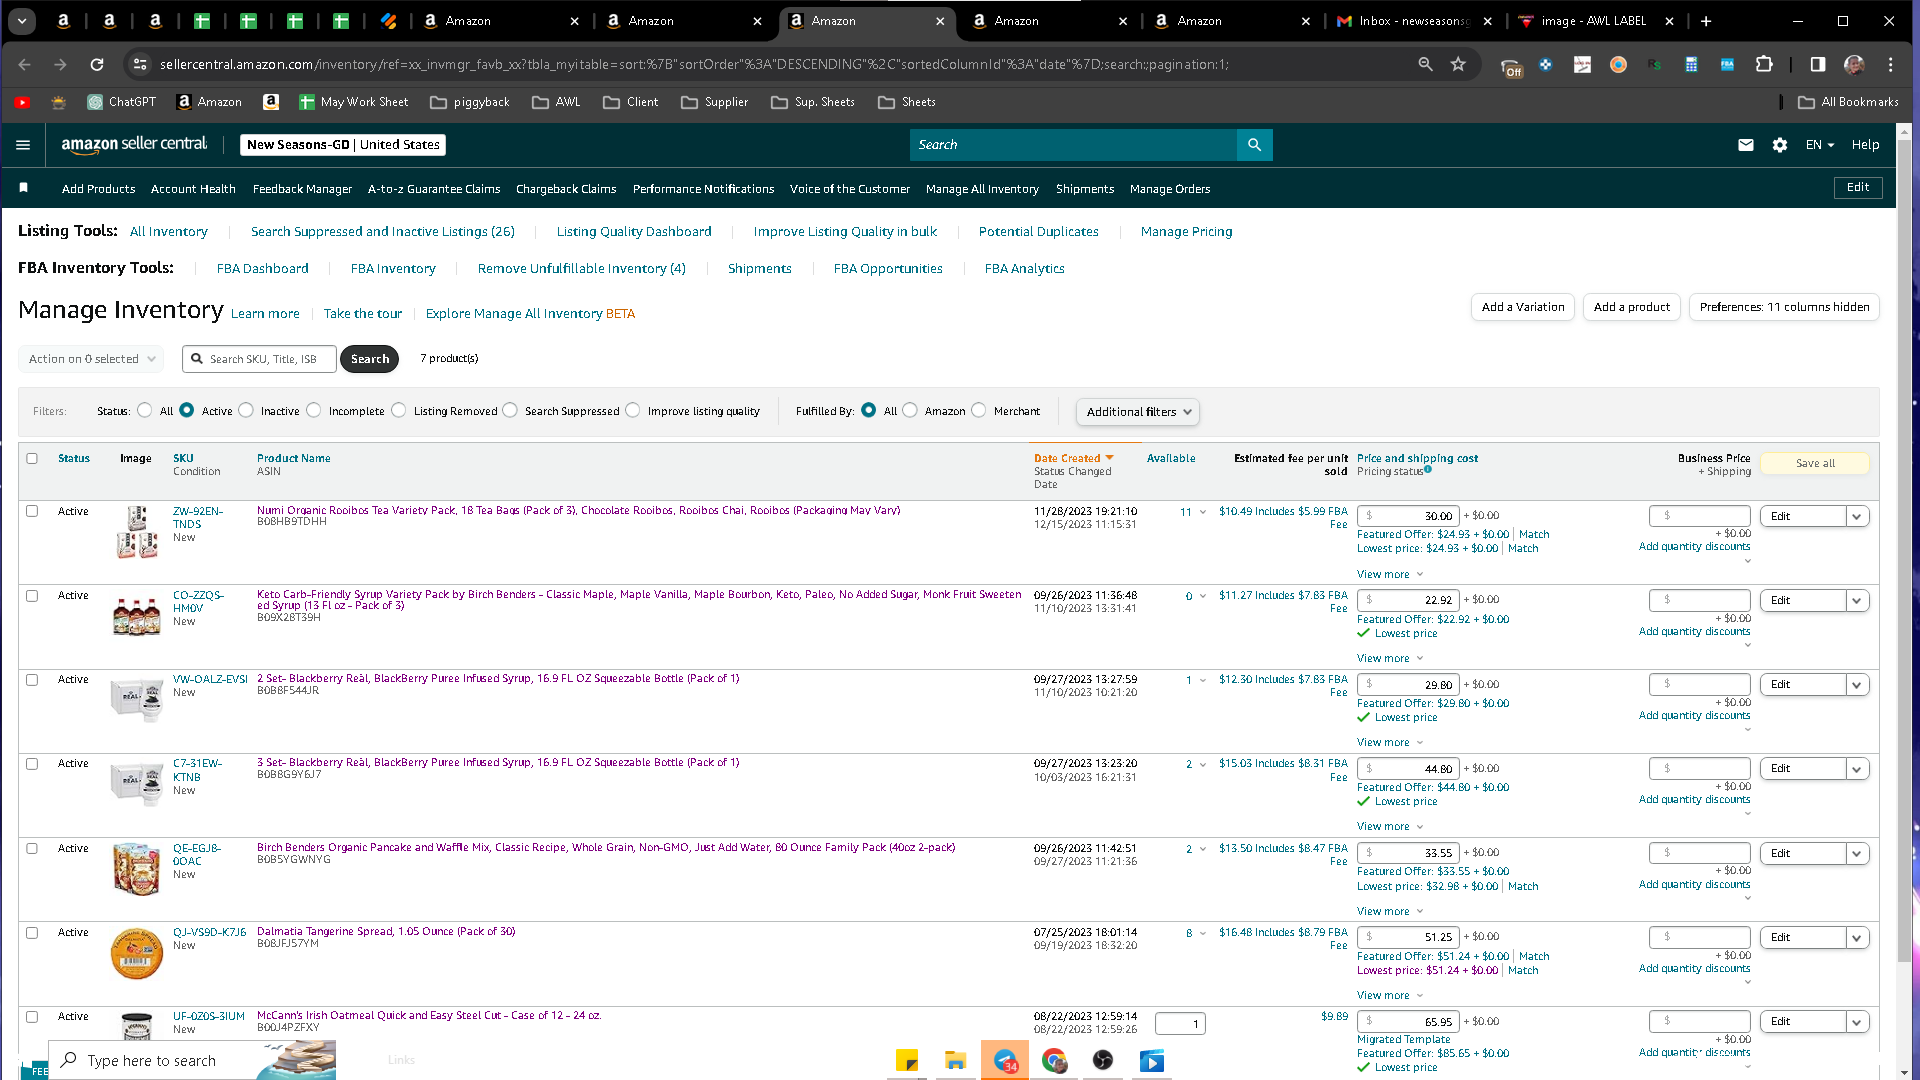The image size is (1920, 1080).
Task: Click the Help link in the header
Action: [1865, 145]
